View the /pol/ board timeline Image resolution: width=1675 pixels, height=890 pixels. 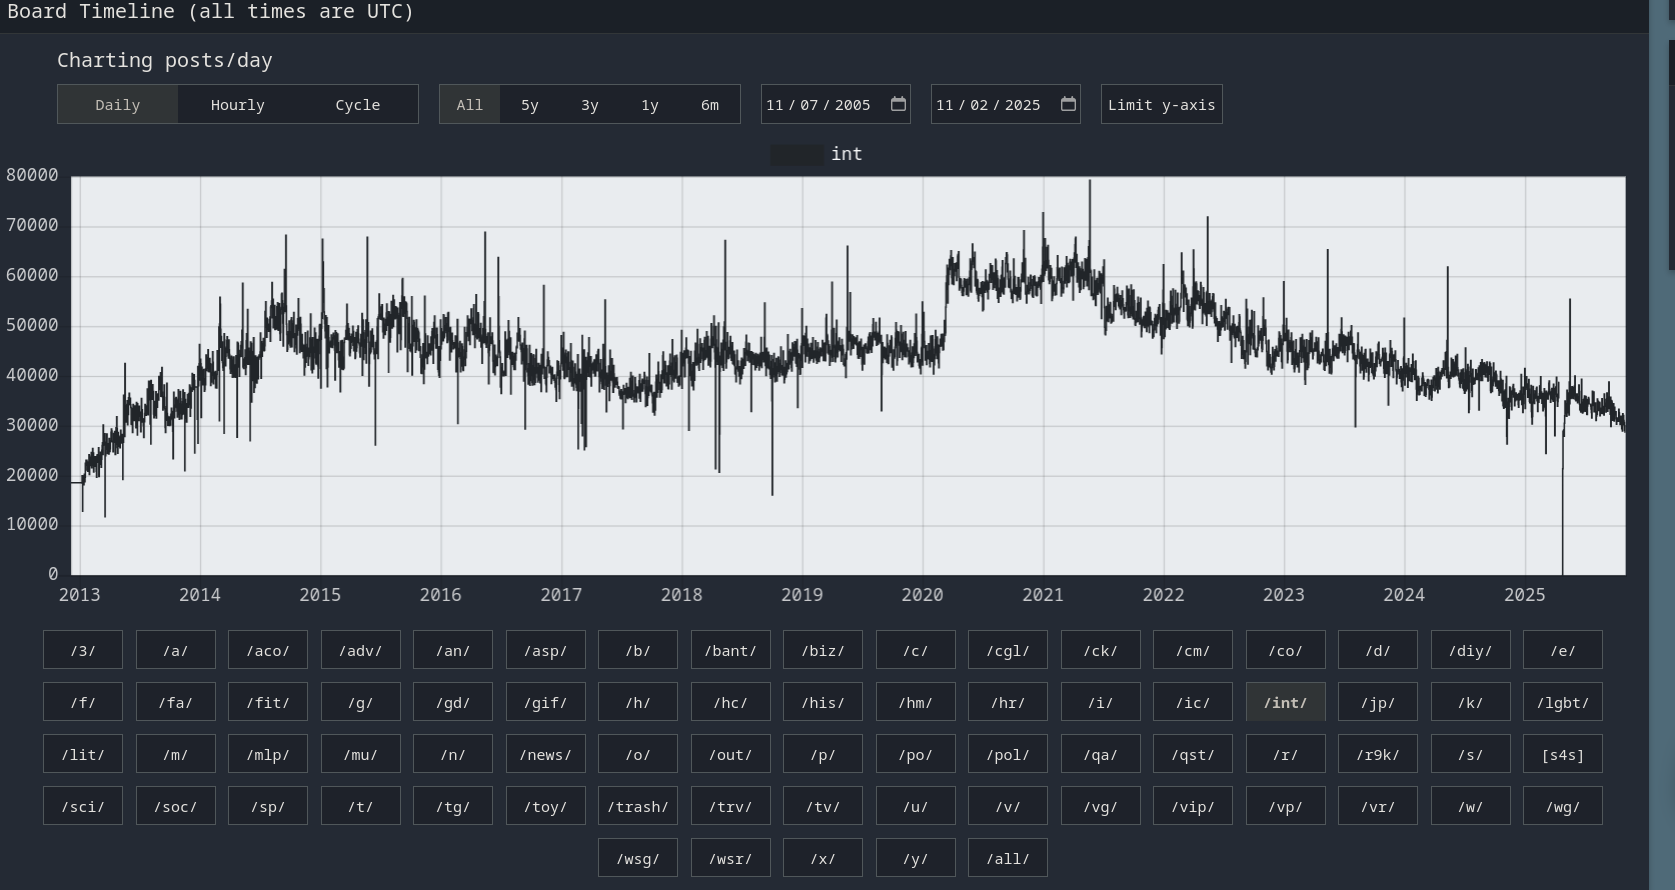point(1008,754)
